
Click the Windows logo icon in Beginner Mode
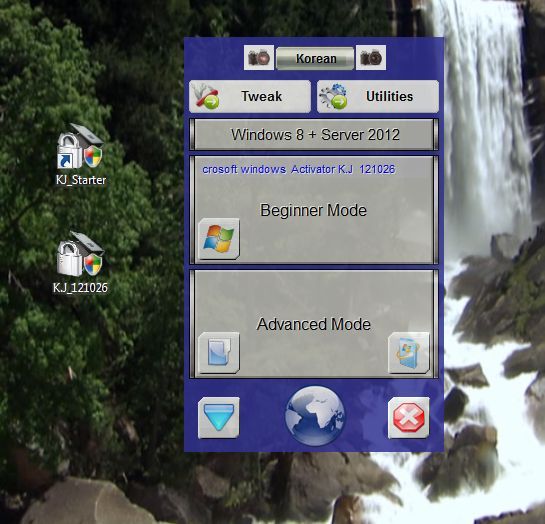pyautogui.click(x=219, y=239)
